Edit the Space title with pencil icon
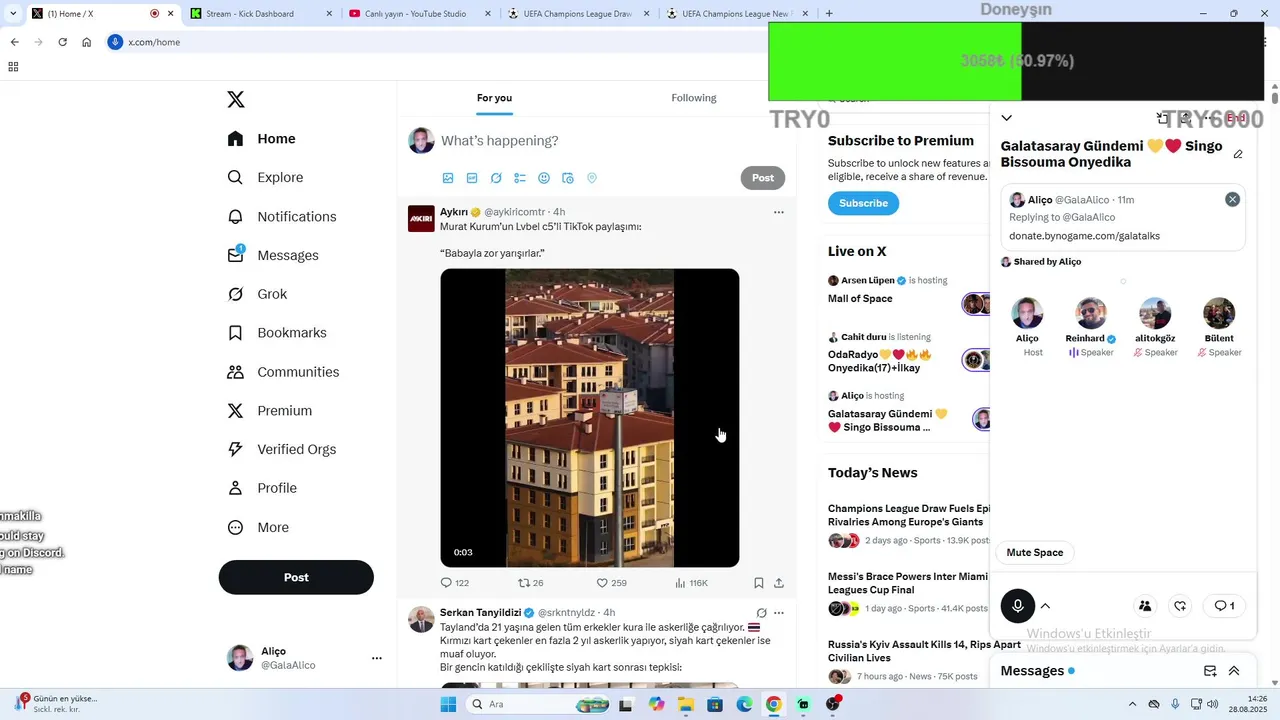Screen dimensions: 1280x720 pyautogui.click(x=1238, y=155)
